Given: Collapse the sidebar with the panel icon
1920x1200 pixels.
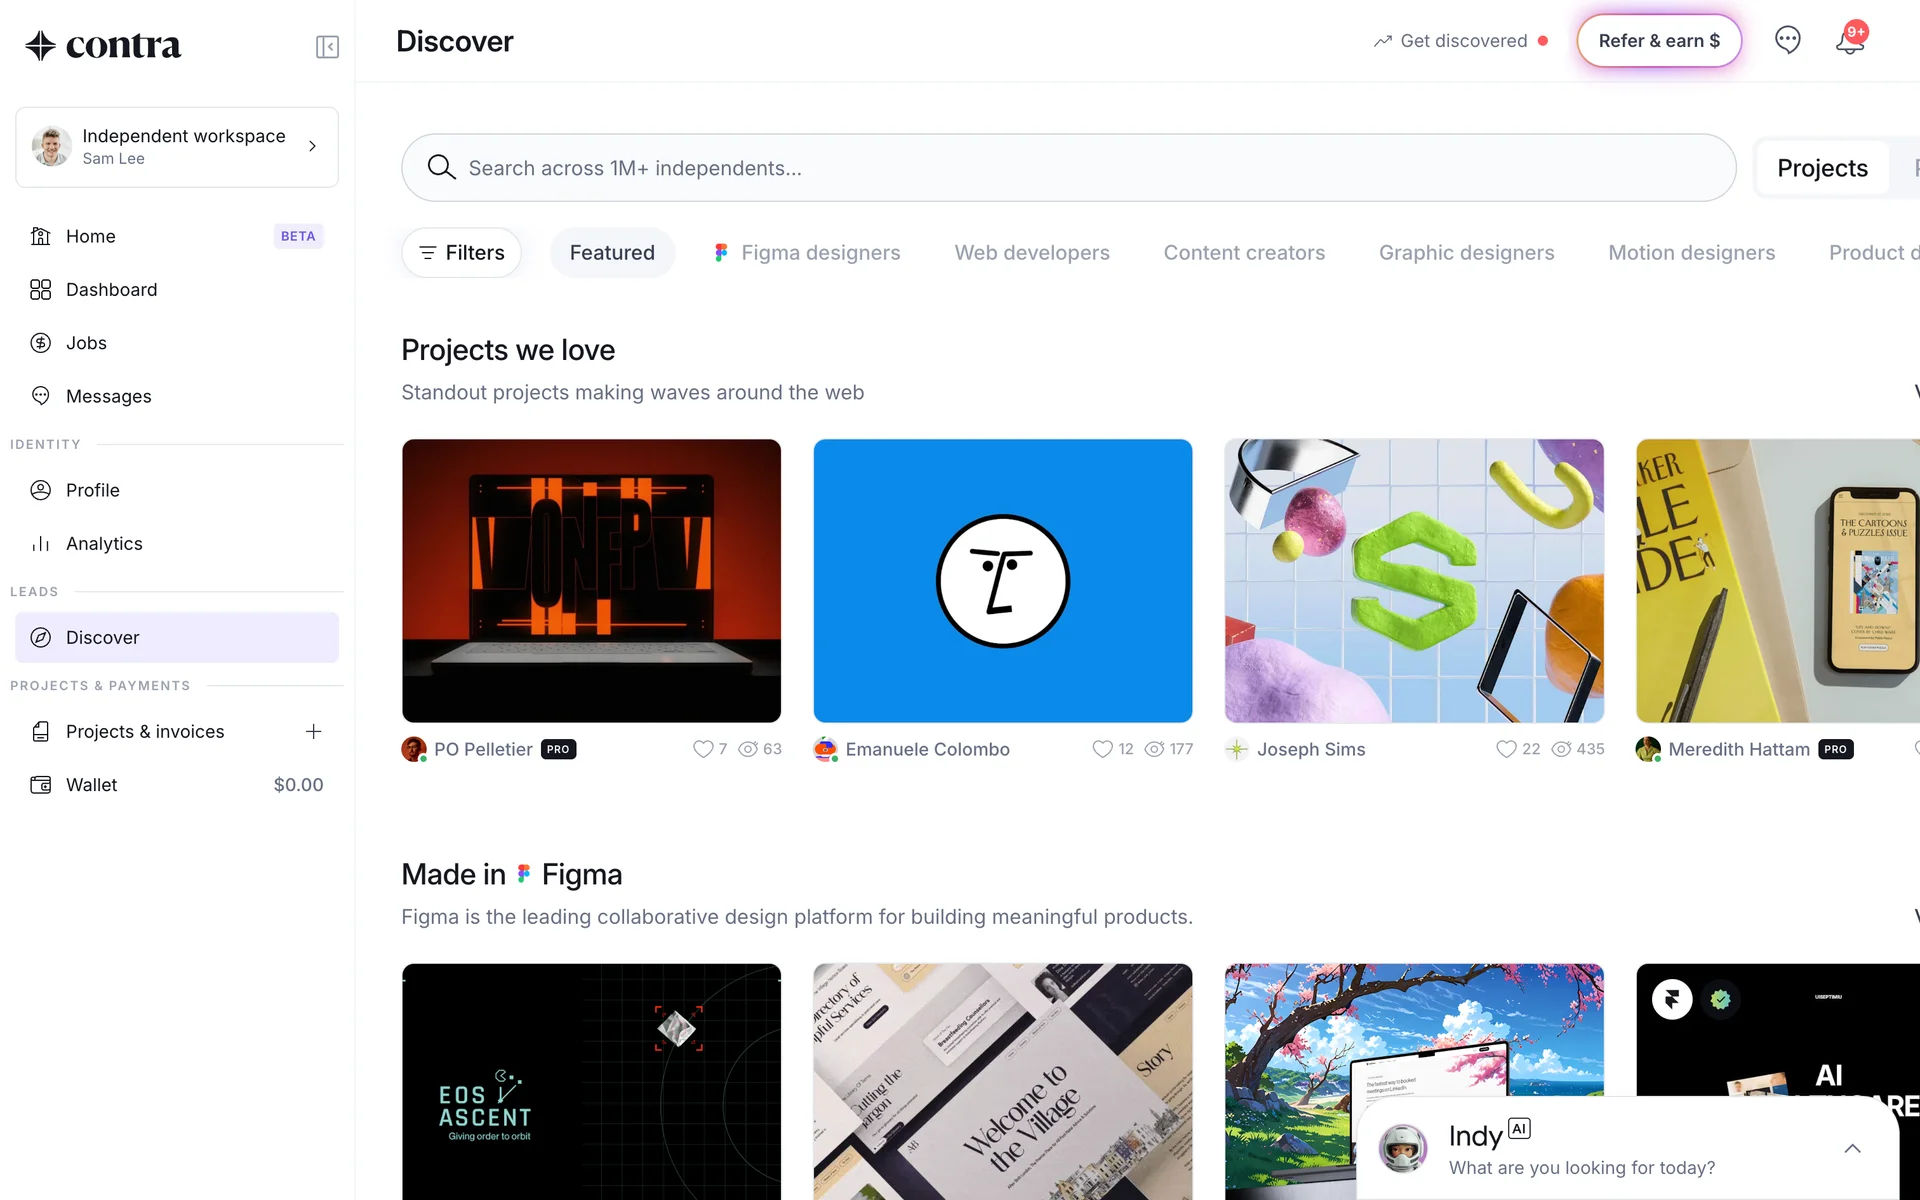Looking at the screenshot, I should click(327, 47).
